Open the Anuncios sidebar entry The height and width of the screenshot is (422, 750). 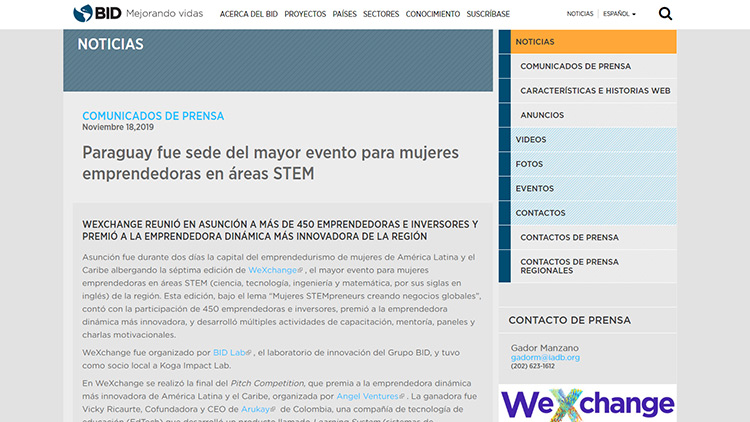click(542, 115)
